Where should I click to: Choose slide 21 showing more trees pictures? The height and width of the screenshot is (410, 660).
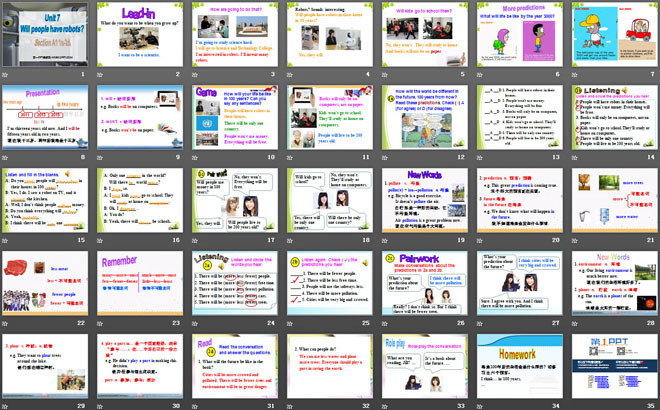pyautogui.click(x=615, y=200)
